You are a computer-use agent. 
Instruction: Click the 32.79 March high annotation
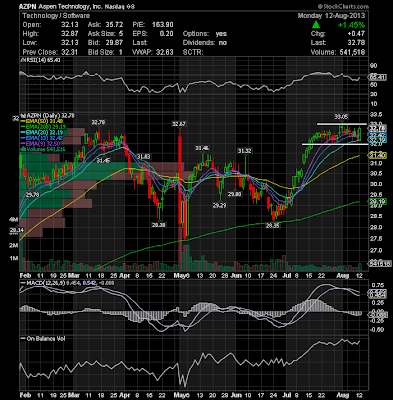pyautogui.click(x=98, y=123)
